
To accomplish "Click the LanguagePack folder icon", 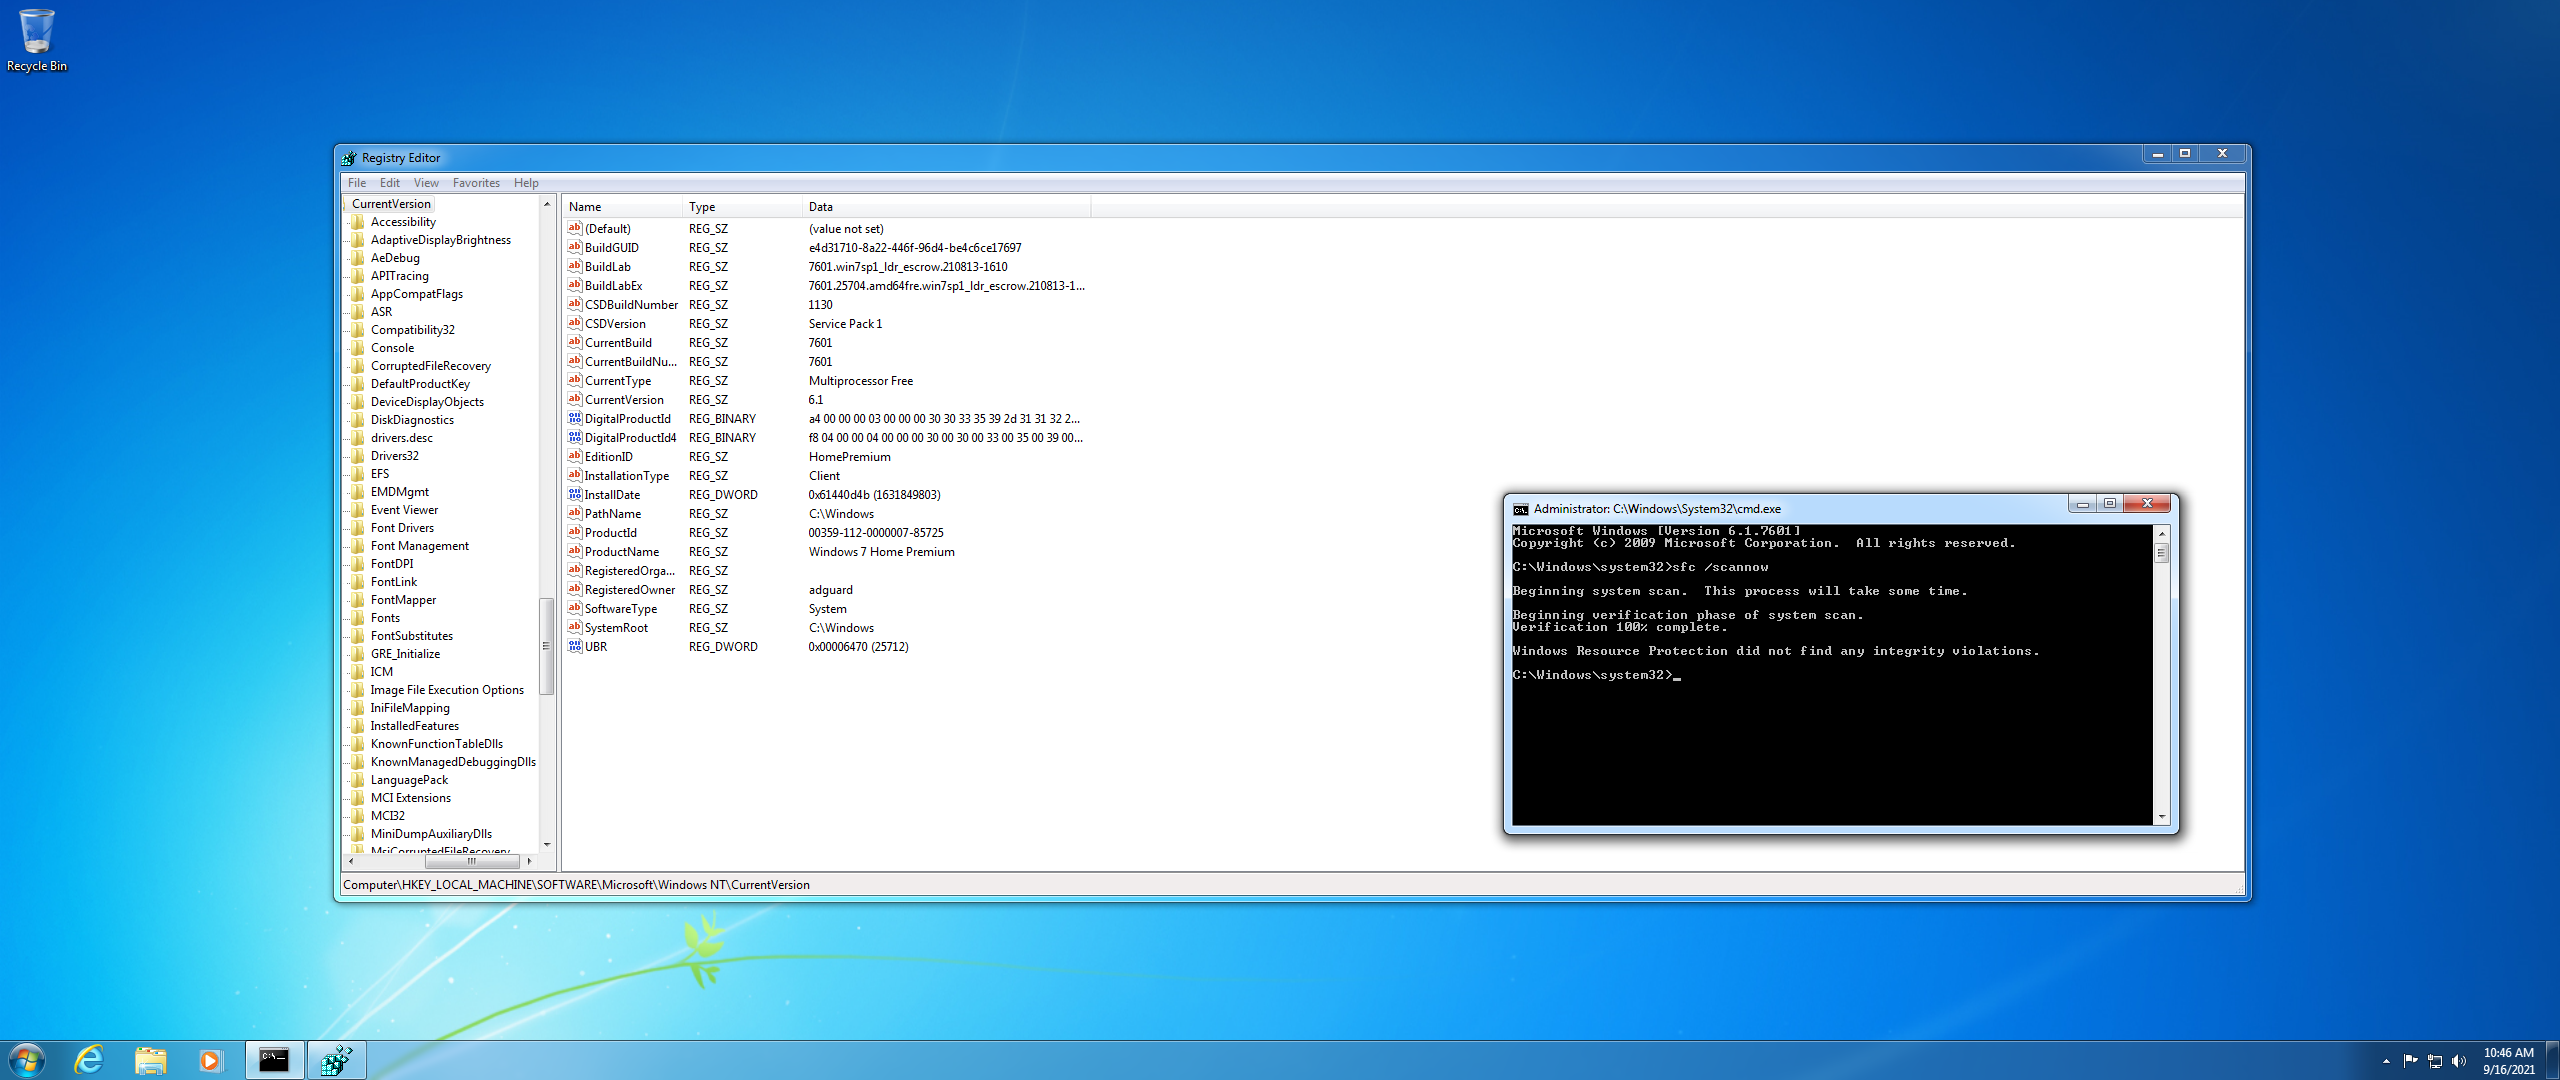I will 358,780.
